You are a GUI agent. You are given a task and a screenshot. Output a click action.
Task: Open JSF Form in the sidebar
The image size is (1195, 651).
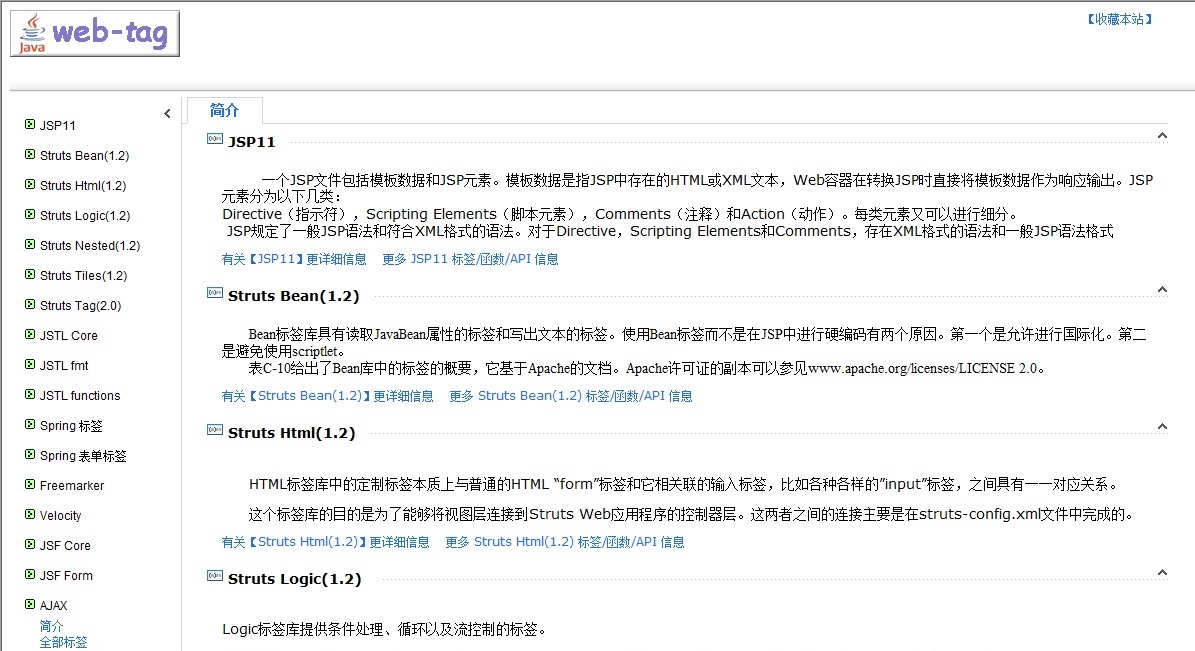(66, 576)
